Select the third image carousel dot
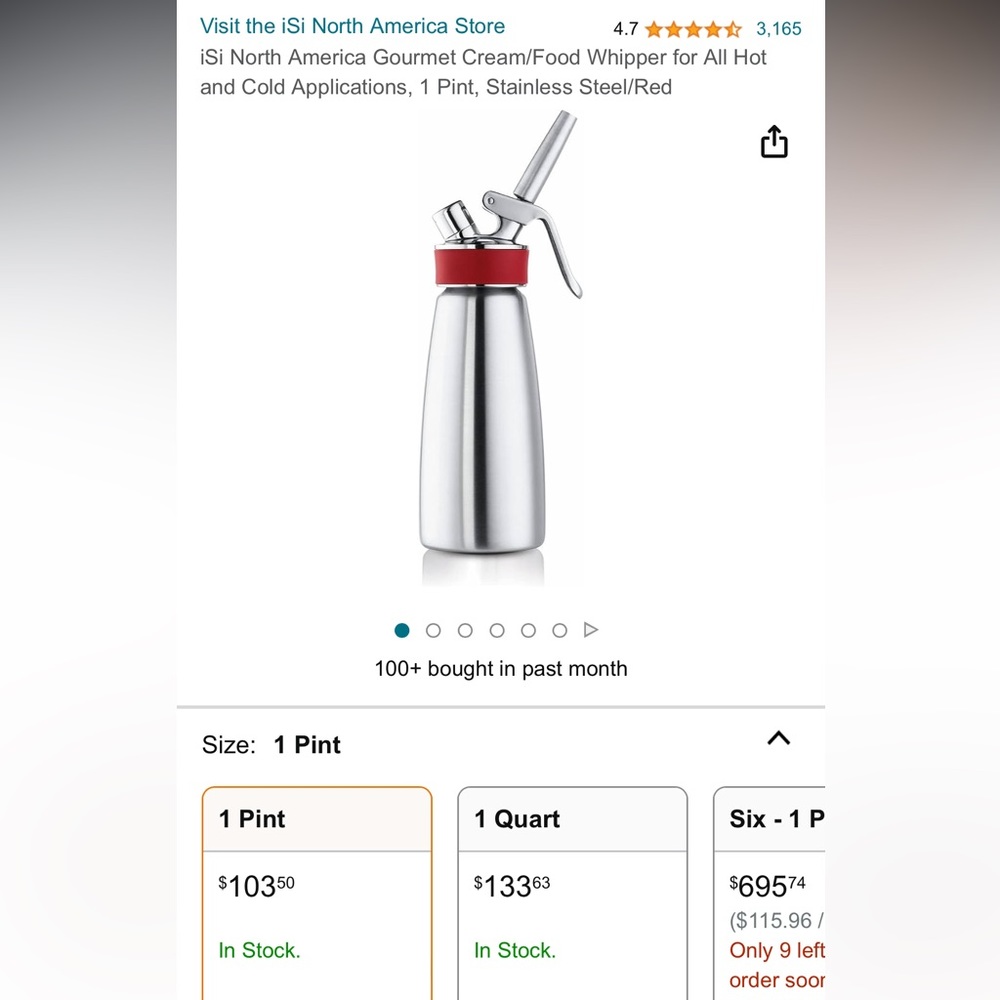 click(465, 630)
